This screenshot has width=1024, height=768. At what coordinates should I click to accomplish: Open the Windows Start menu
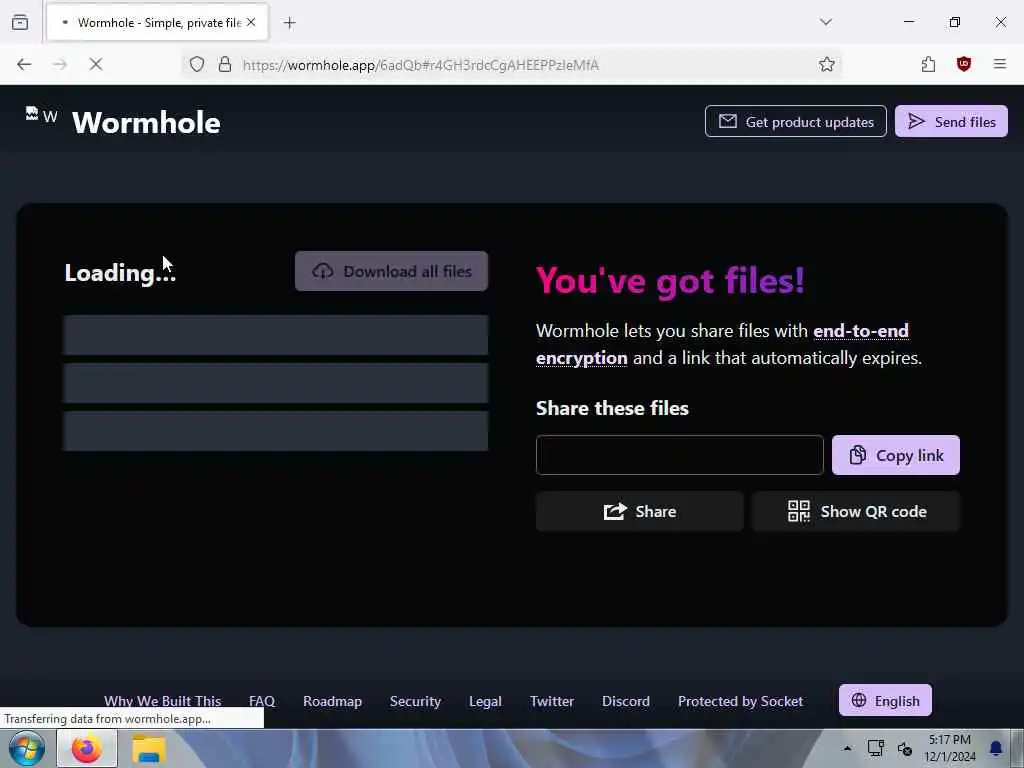[27, 749]
